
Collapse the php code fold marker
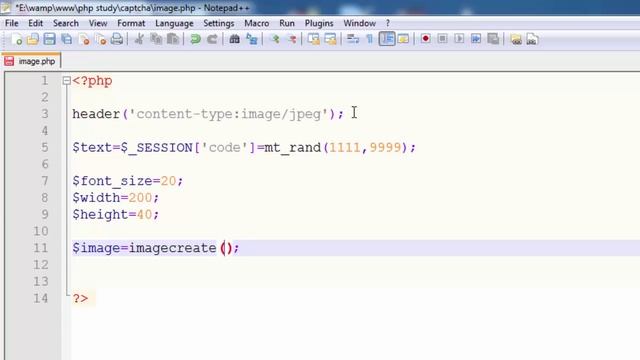coord(67,81)
